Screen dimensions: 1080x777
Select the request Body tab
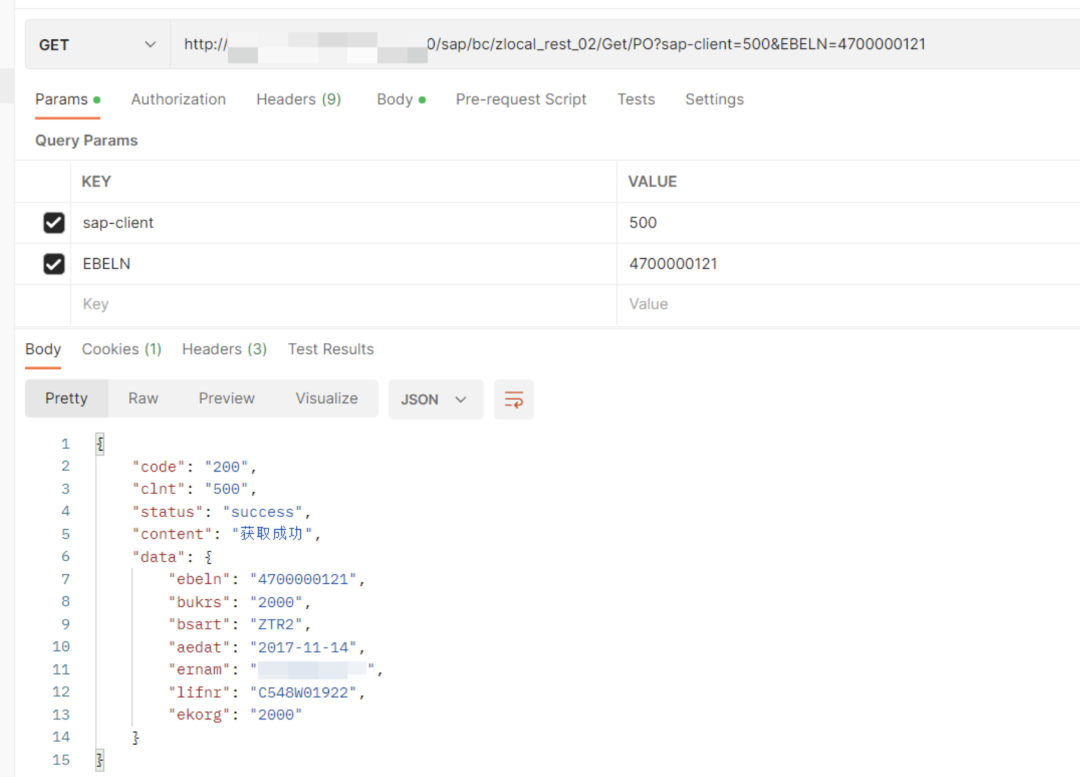395,99
